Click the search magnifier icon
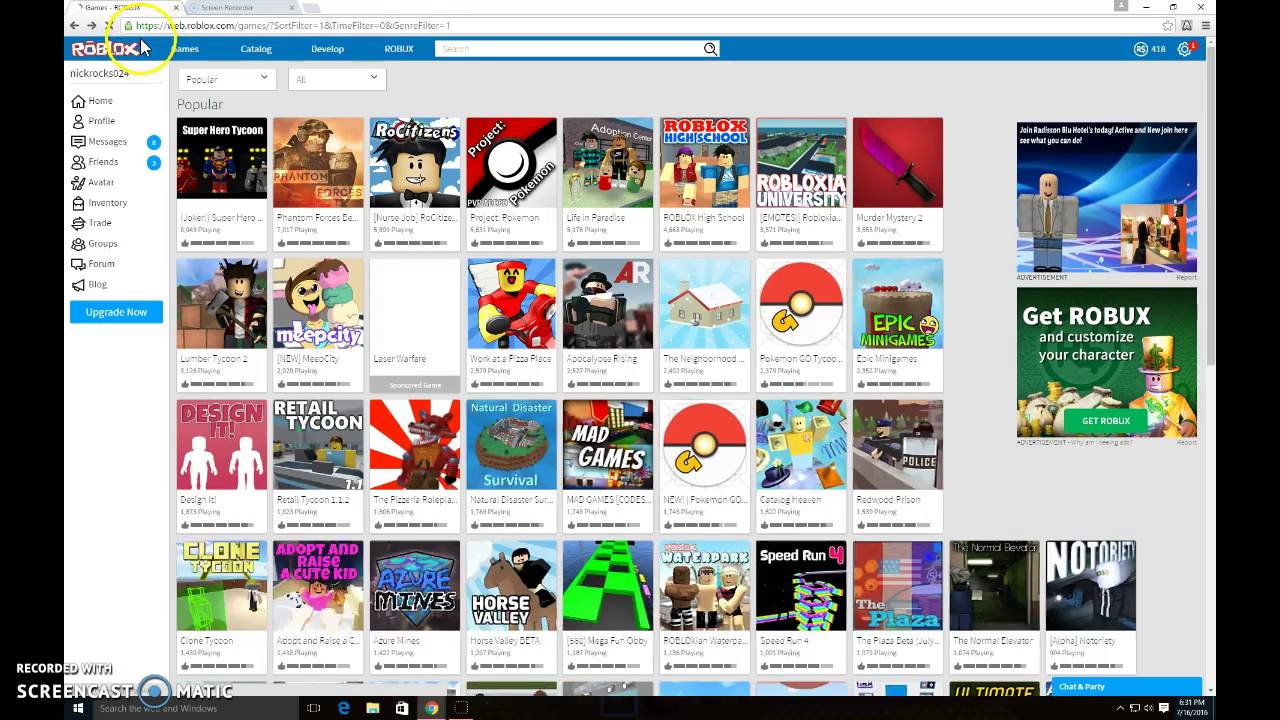This screenshot has height=720, width=1280. click(710, 48)
